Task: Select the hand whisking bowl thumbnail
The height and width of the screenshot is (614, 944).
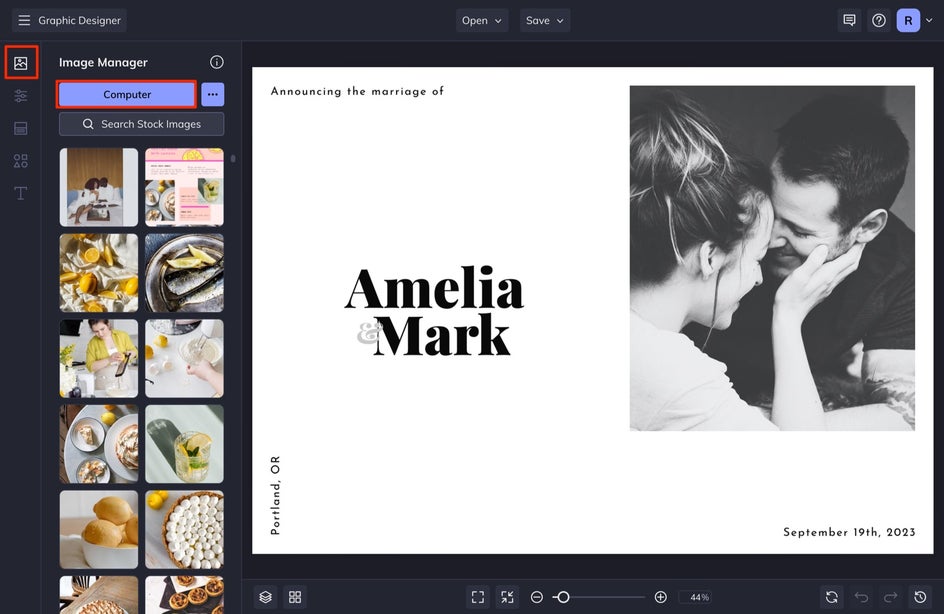Action: [x=184, y=358]
